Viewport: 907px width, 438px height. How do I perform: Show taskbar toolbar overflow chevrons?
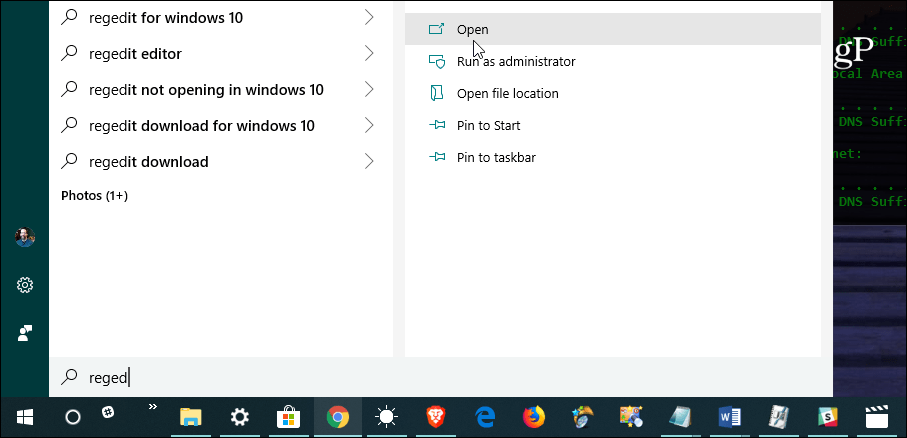click(x=153, y=407)
